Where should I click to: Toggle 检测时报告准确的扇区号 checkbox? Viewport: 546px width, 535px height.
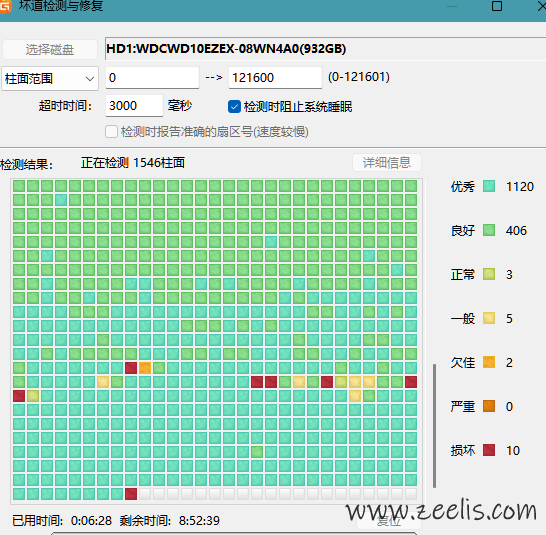pos(111,132)
